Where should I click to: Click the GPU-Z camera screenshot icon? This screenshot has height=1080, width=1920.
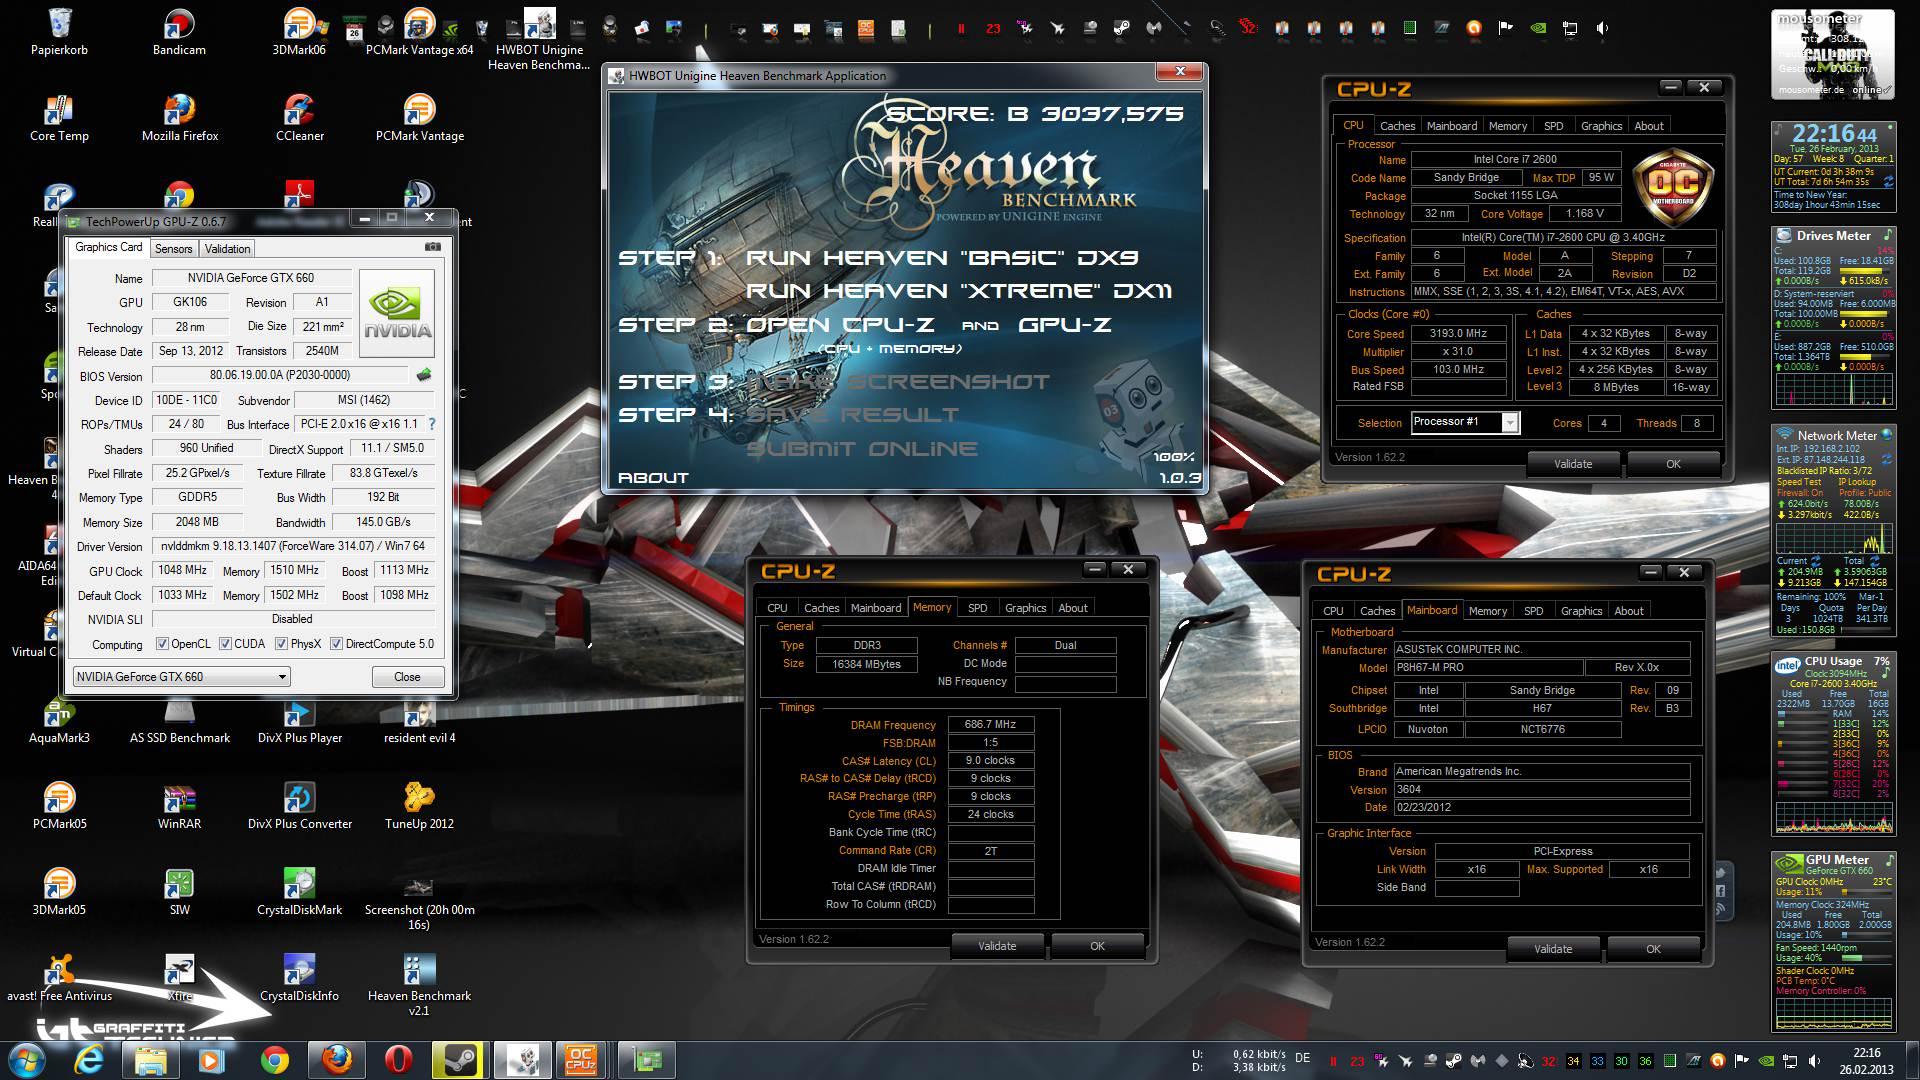coord(432,246)
